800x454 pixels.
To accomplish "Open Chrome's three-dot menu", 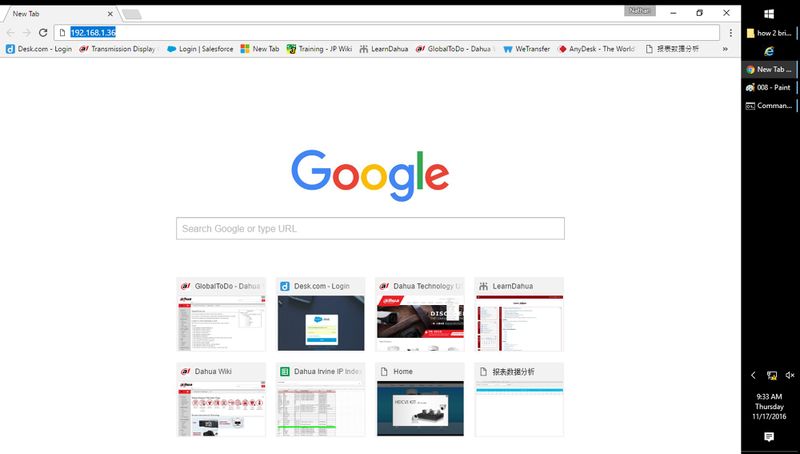I will (x=731, y=33).
